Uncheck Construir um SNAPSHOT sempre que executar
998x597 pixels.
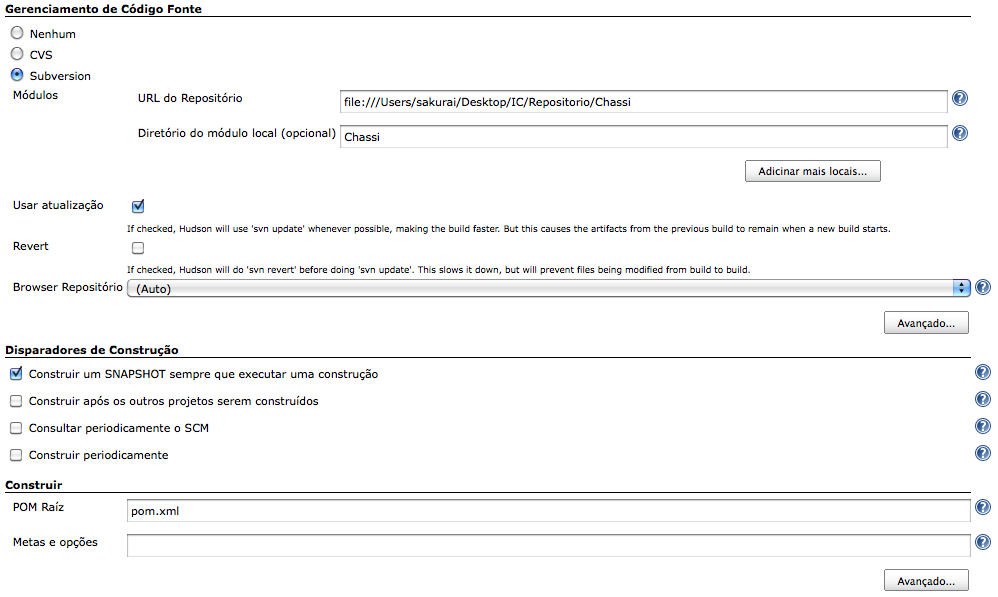tap(17, 374)
